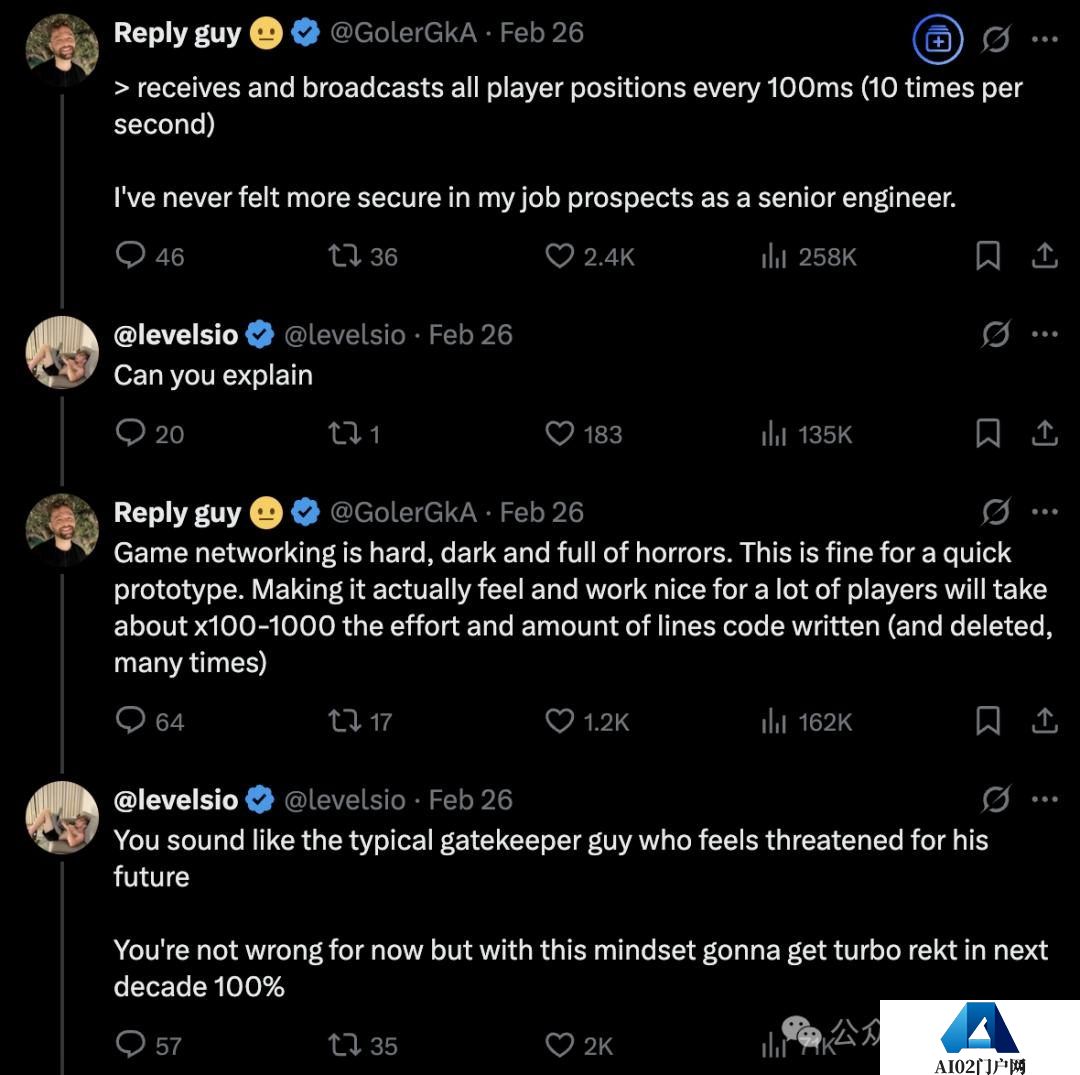View analytics of the 258K views tweet

[x=774, y=257]
